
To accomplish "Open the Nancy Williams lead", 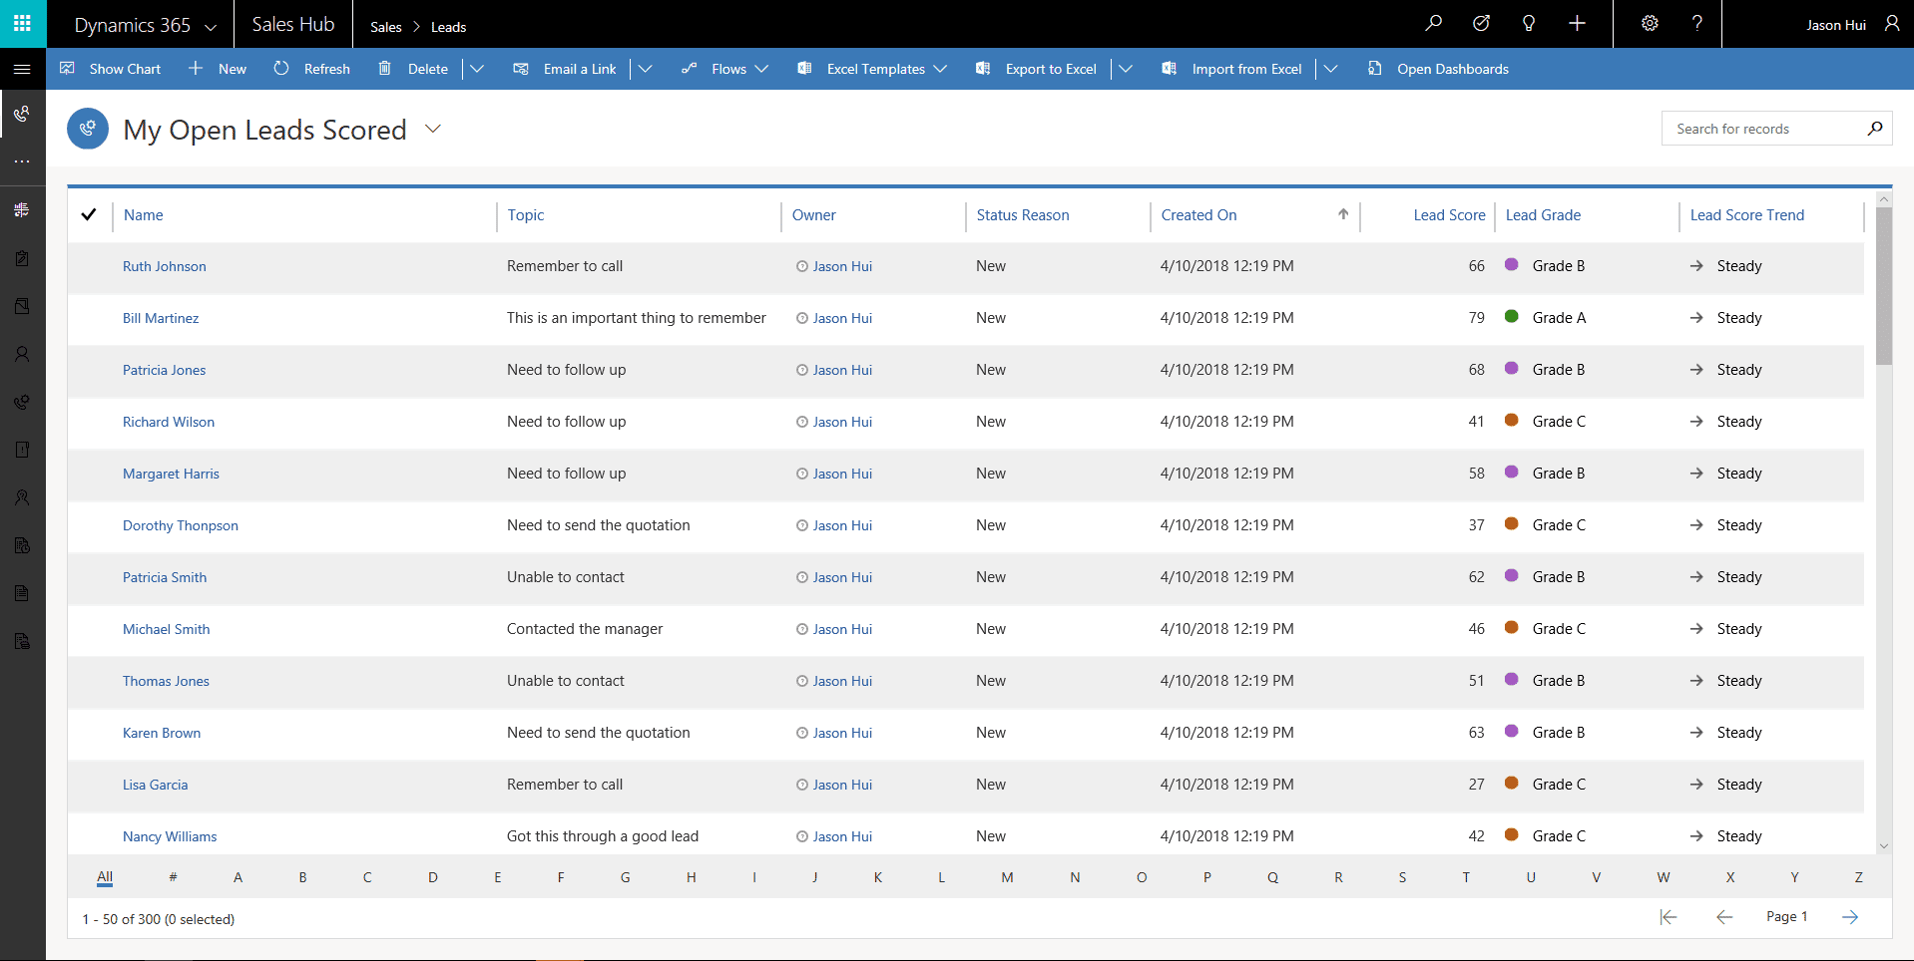I will [169, 836].
